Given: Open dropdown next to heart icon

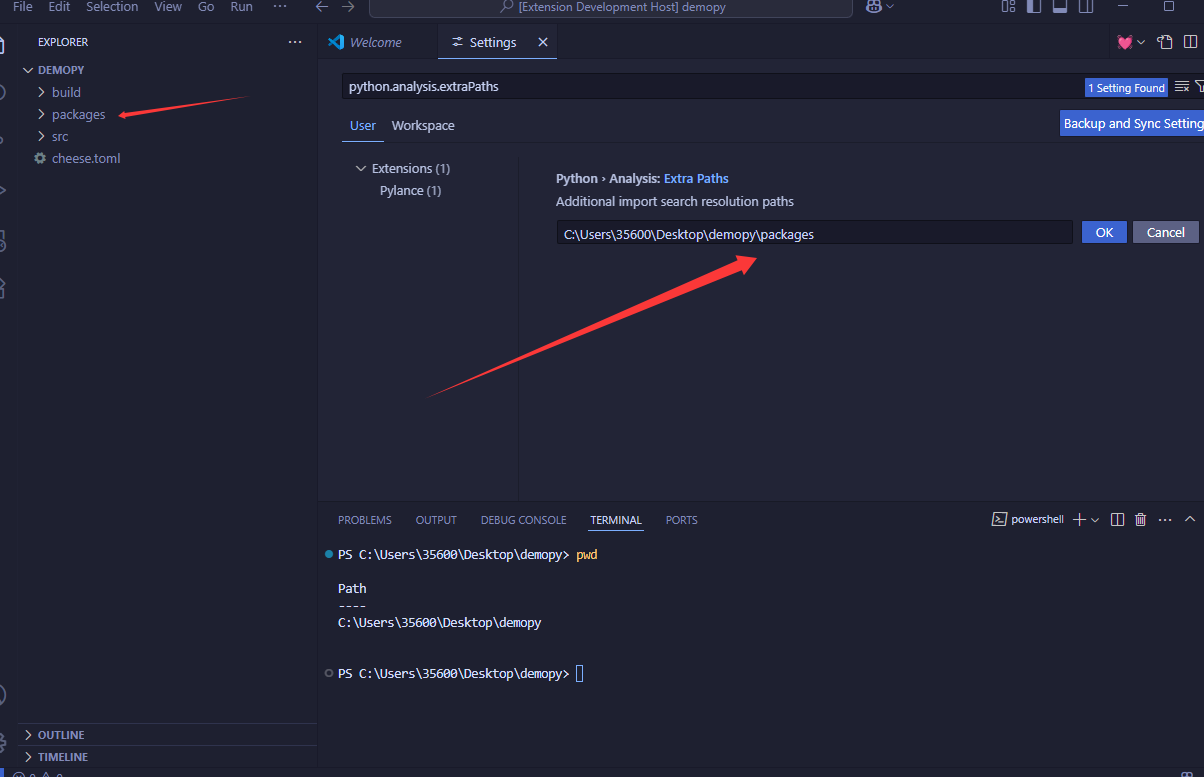Looking at the screenshot, I should (1141, 42).
